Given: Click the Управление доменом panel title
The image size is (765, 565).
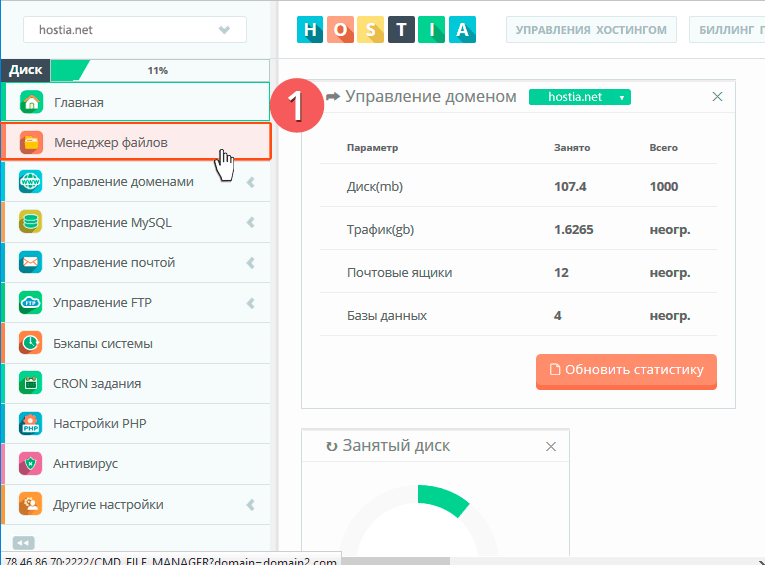Looking at the screenshot, I should click(431, 96).
